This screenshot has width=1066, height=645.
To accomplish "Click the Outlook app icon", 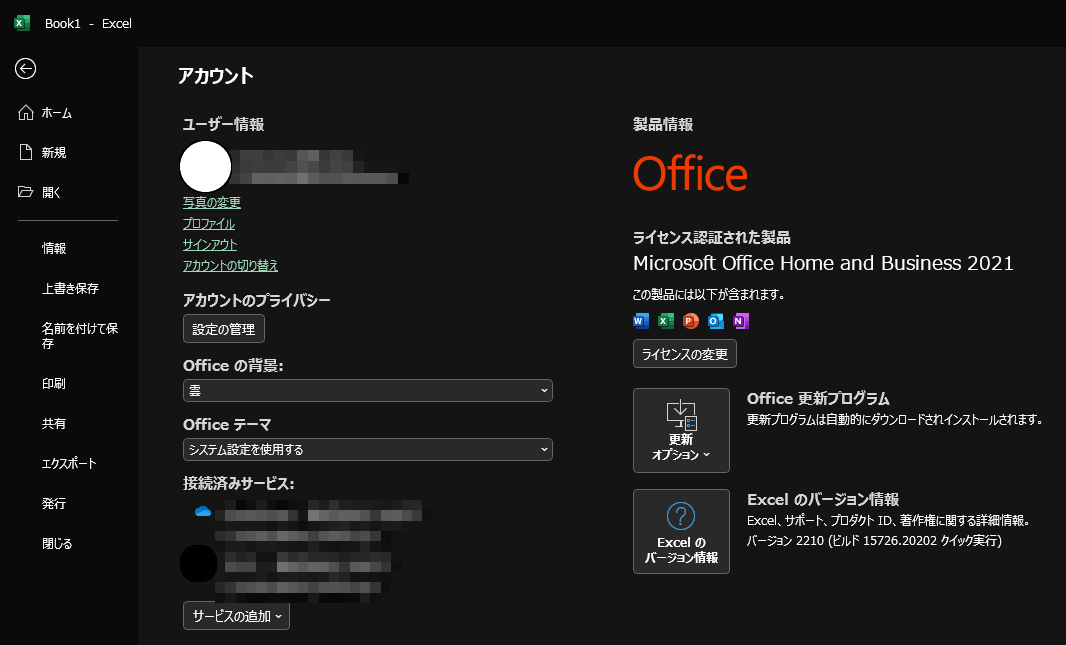I will pos(716,321).
